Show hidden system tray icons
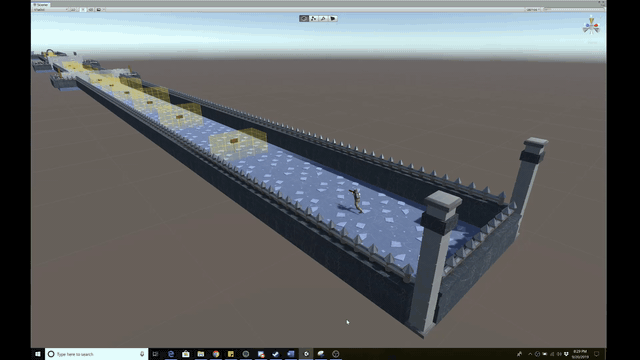The height and width of the screenshot is (360, 640). point(530,354)
